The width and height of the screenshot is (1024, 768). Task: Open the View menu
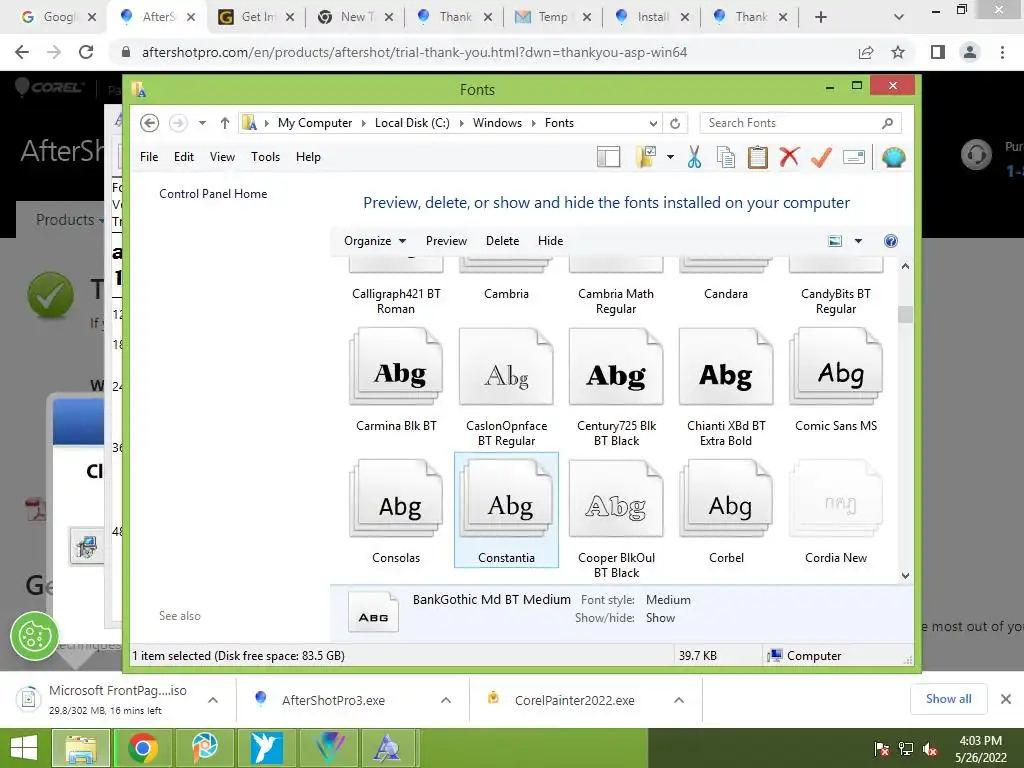click(x=222, y=157)
